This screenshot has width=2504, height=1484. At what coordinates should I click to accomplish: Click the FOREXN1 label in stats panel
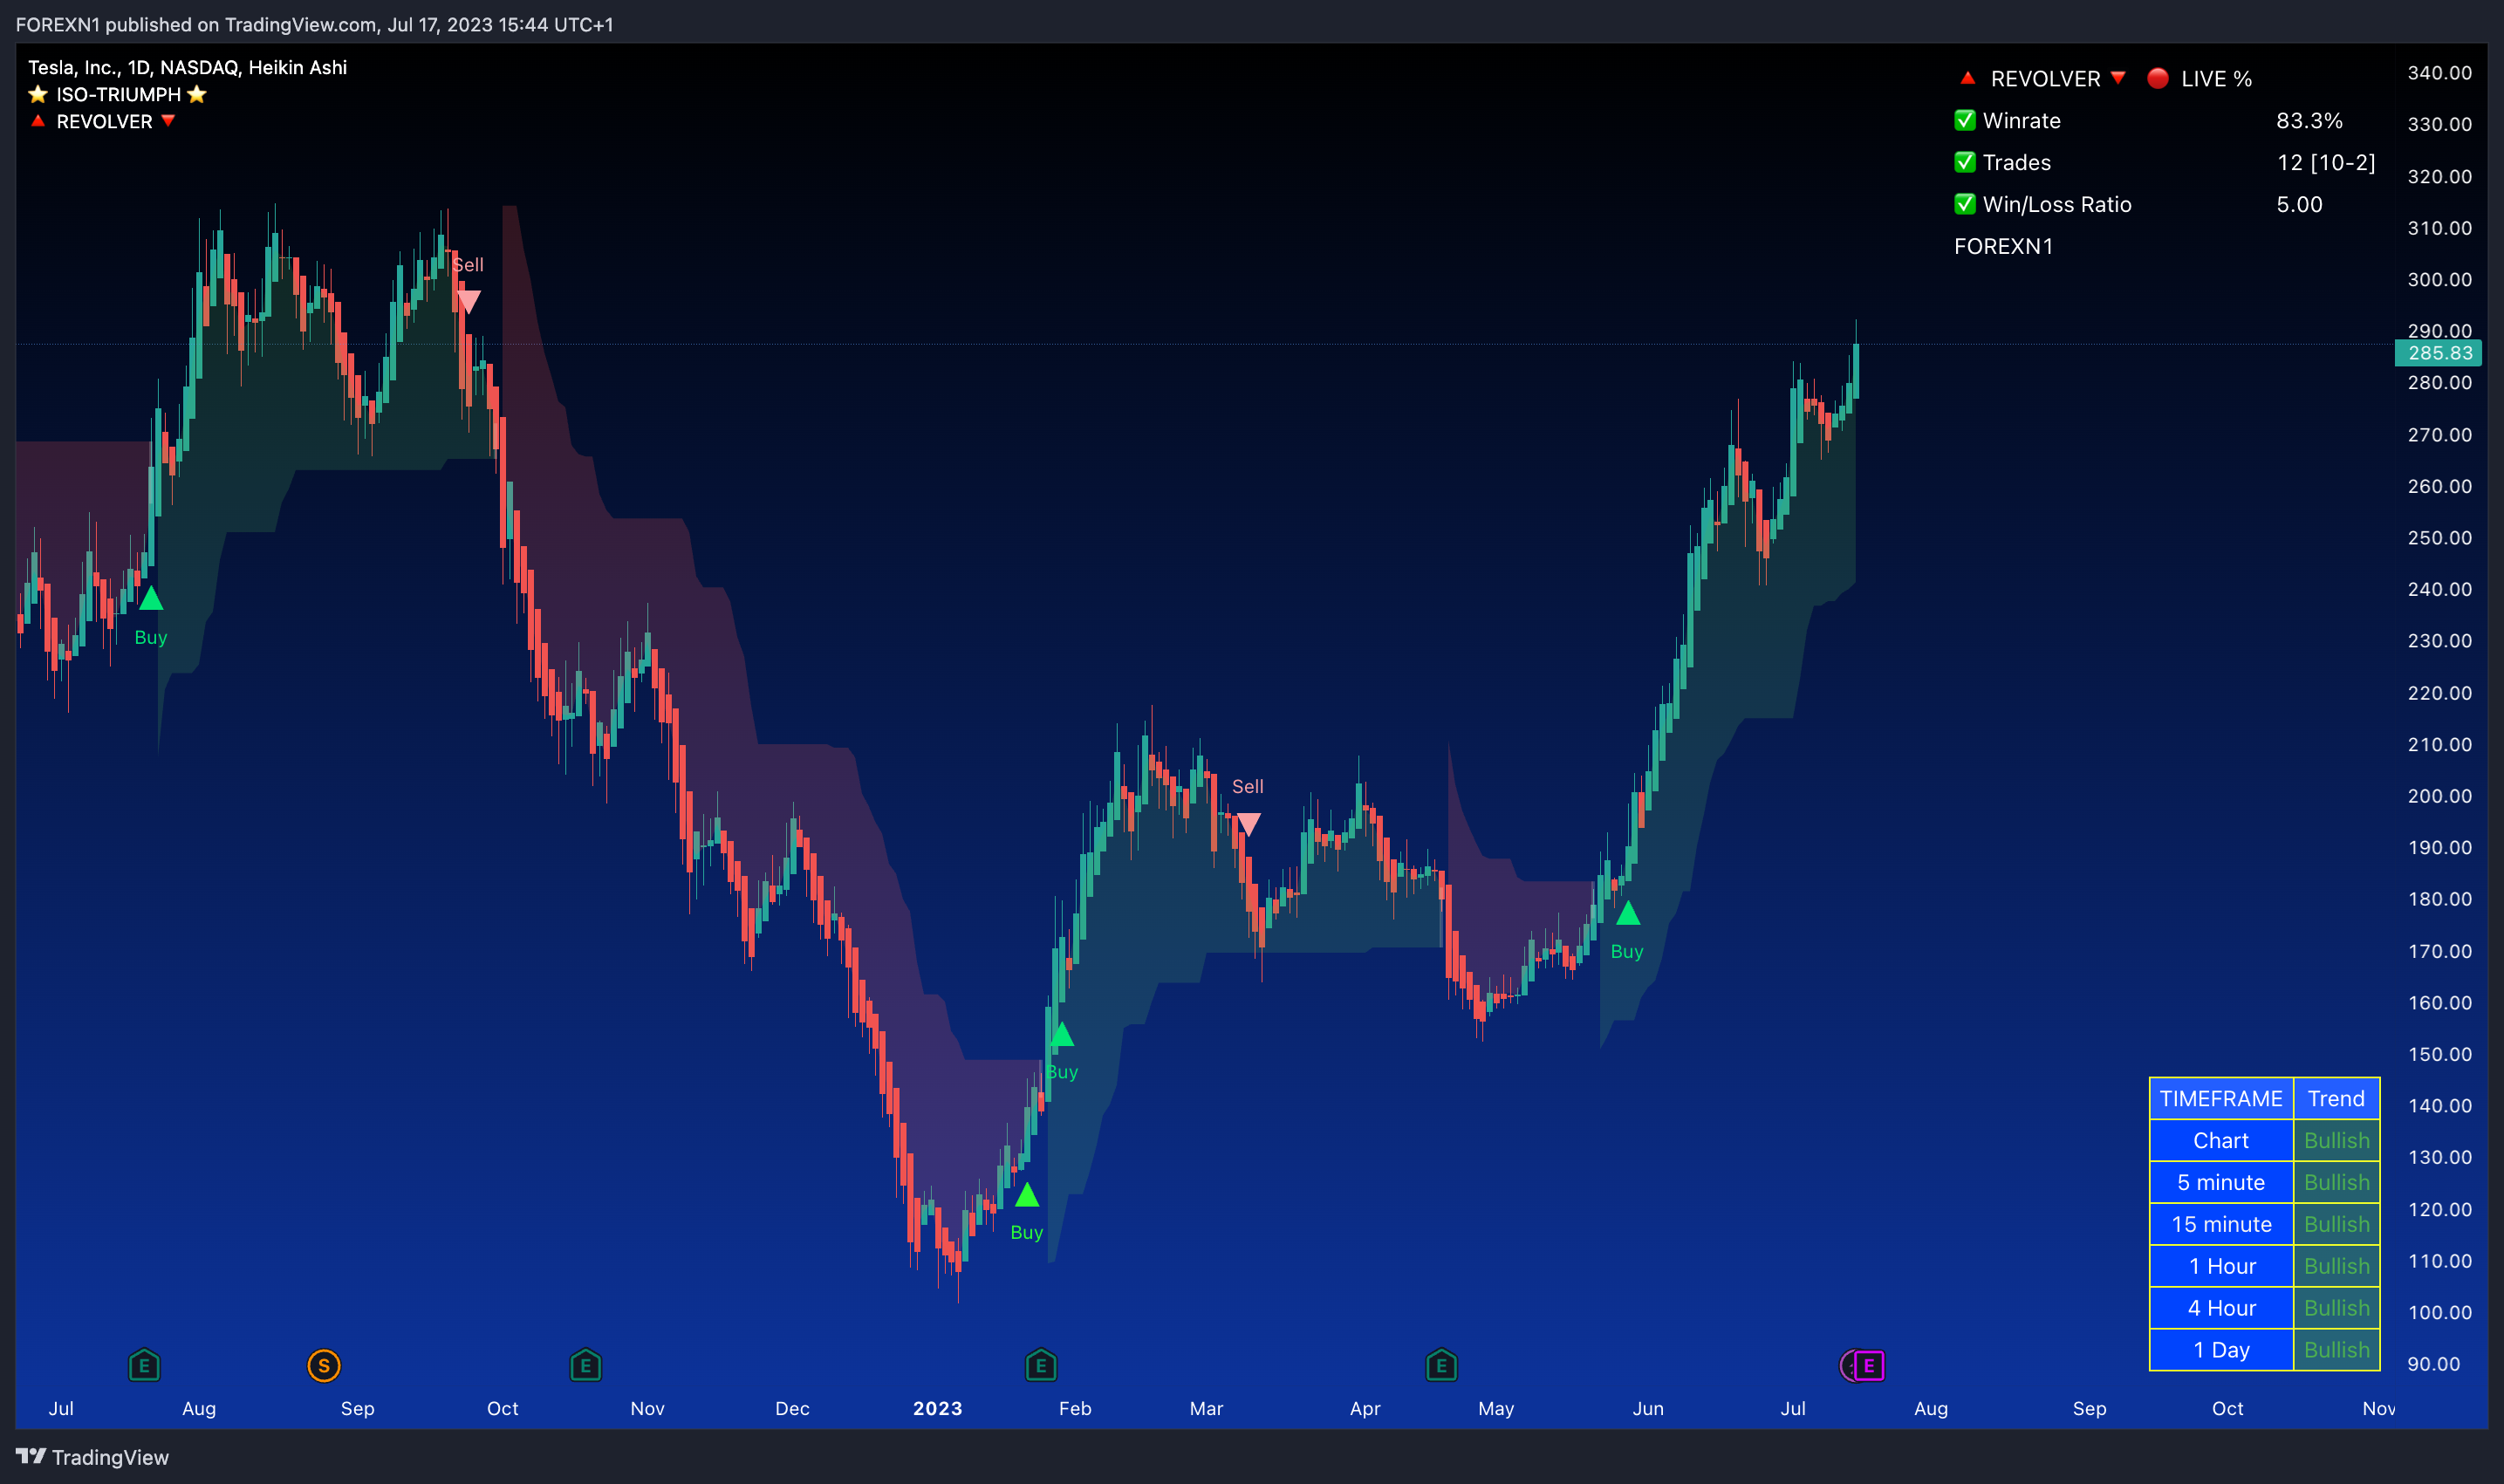point(2003,246)
